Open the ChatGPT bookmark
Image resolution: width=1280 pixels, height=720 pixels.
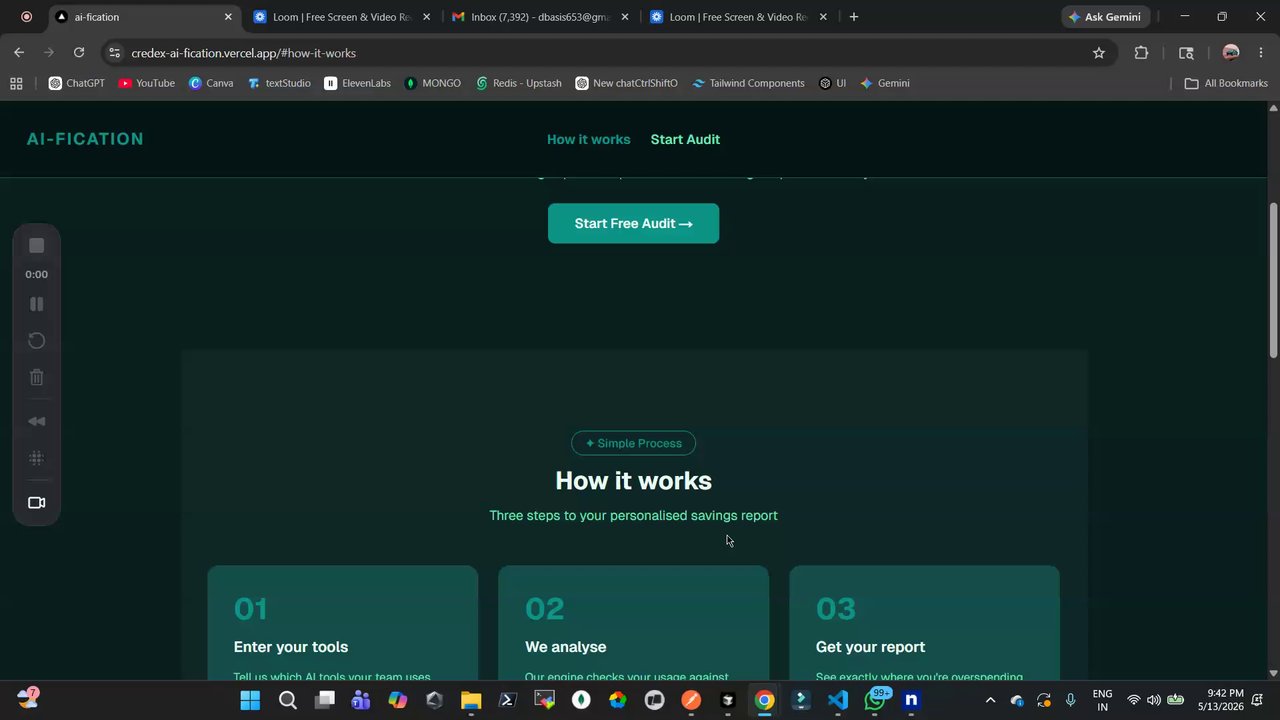click(x=77, y=83)
